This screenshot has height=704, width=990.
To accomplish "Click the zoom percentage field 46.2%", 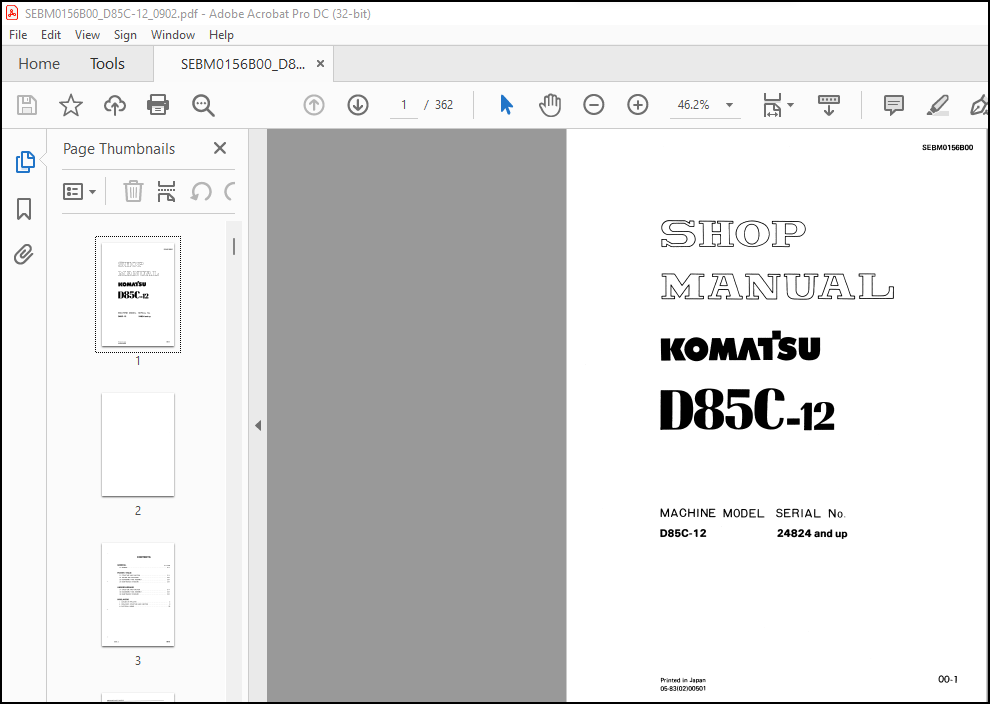I will 693,105.
